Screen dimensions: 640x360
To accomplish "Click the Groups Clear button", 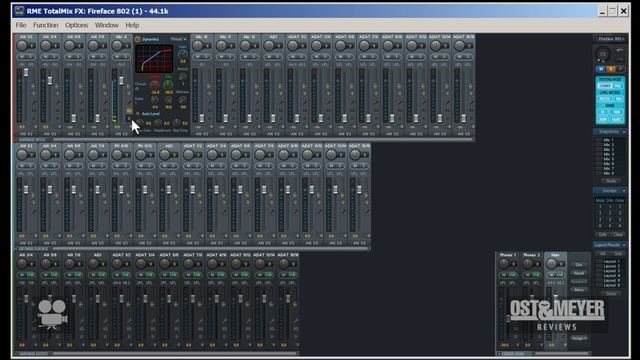I will pyautogui.click(x=618, y=235).
